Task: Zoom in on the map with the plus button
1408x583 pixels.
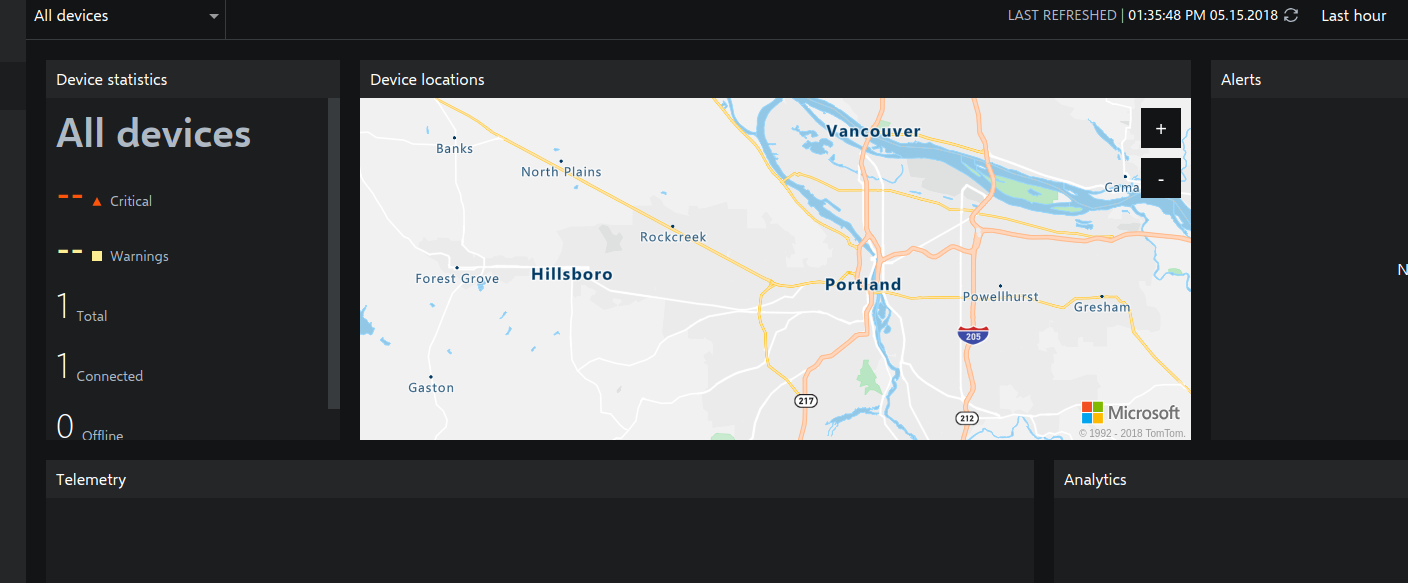Action: coord(1160,128)
